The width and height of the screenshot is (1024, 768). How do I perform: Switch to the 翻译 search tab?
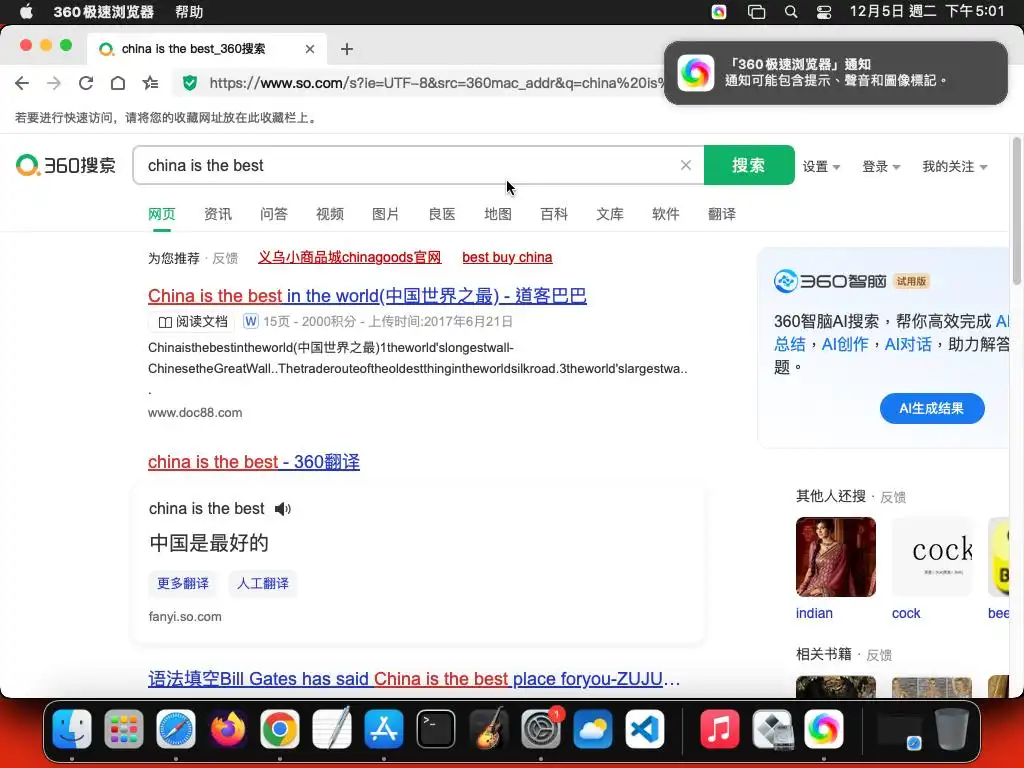(x=722, y=214)
